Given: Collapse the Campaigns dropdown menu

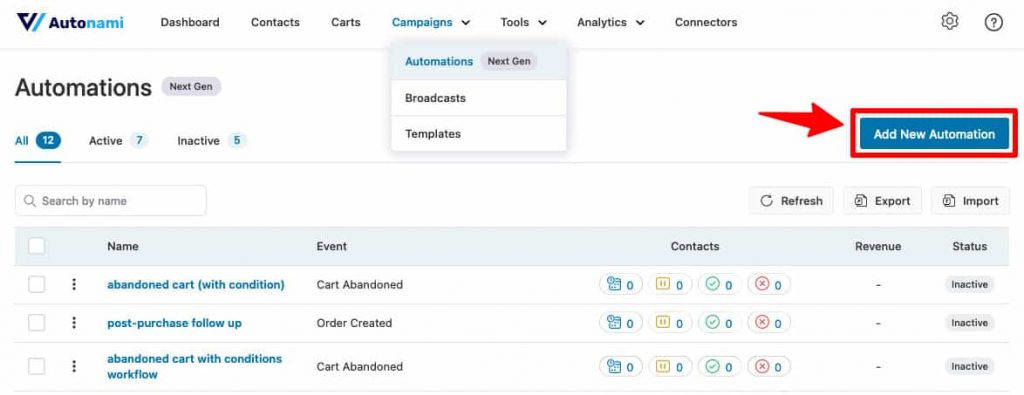Looking at the screenshot, I should tap(431, 22).
